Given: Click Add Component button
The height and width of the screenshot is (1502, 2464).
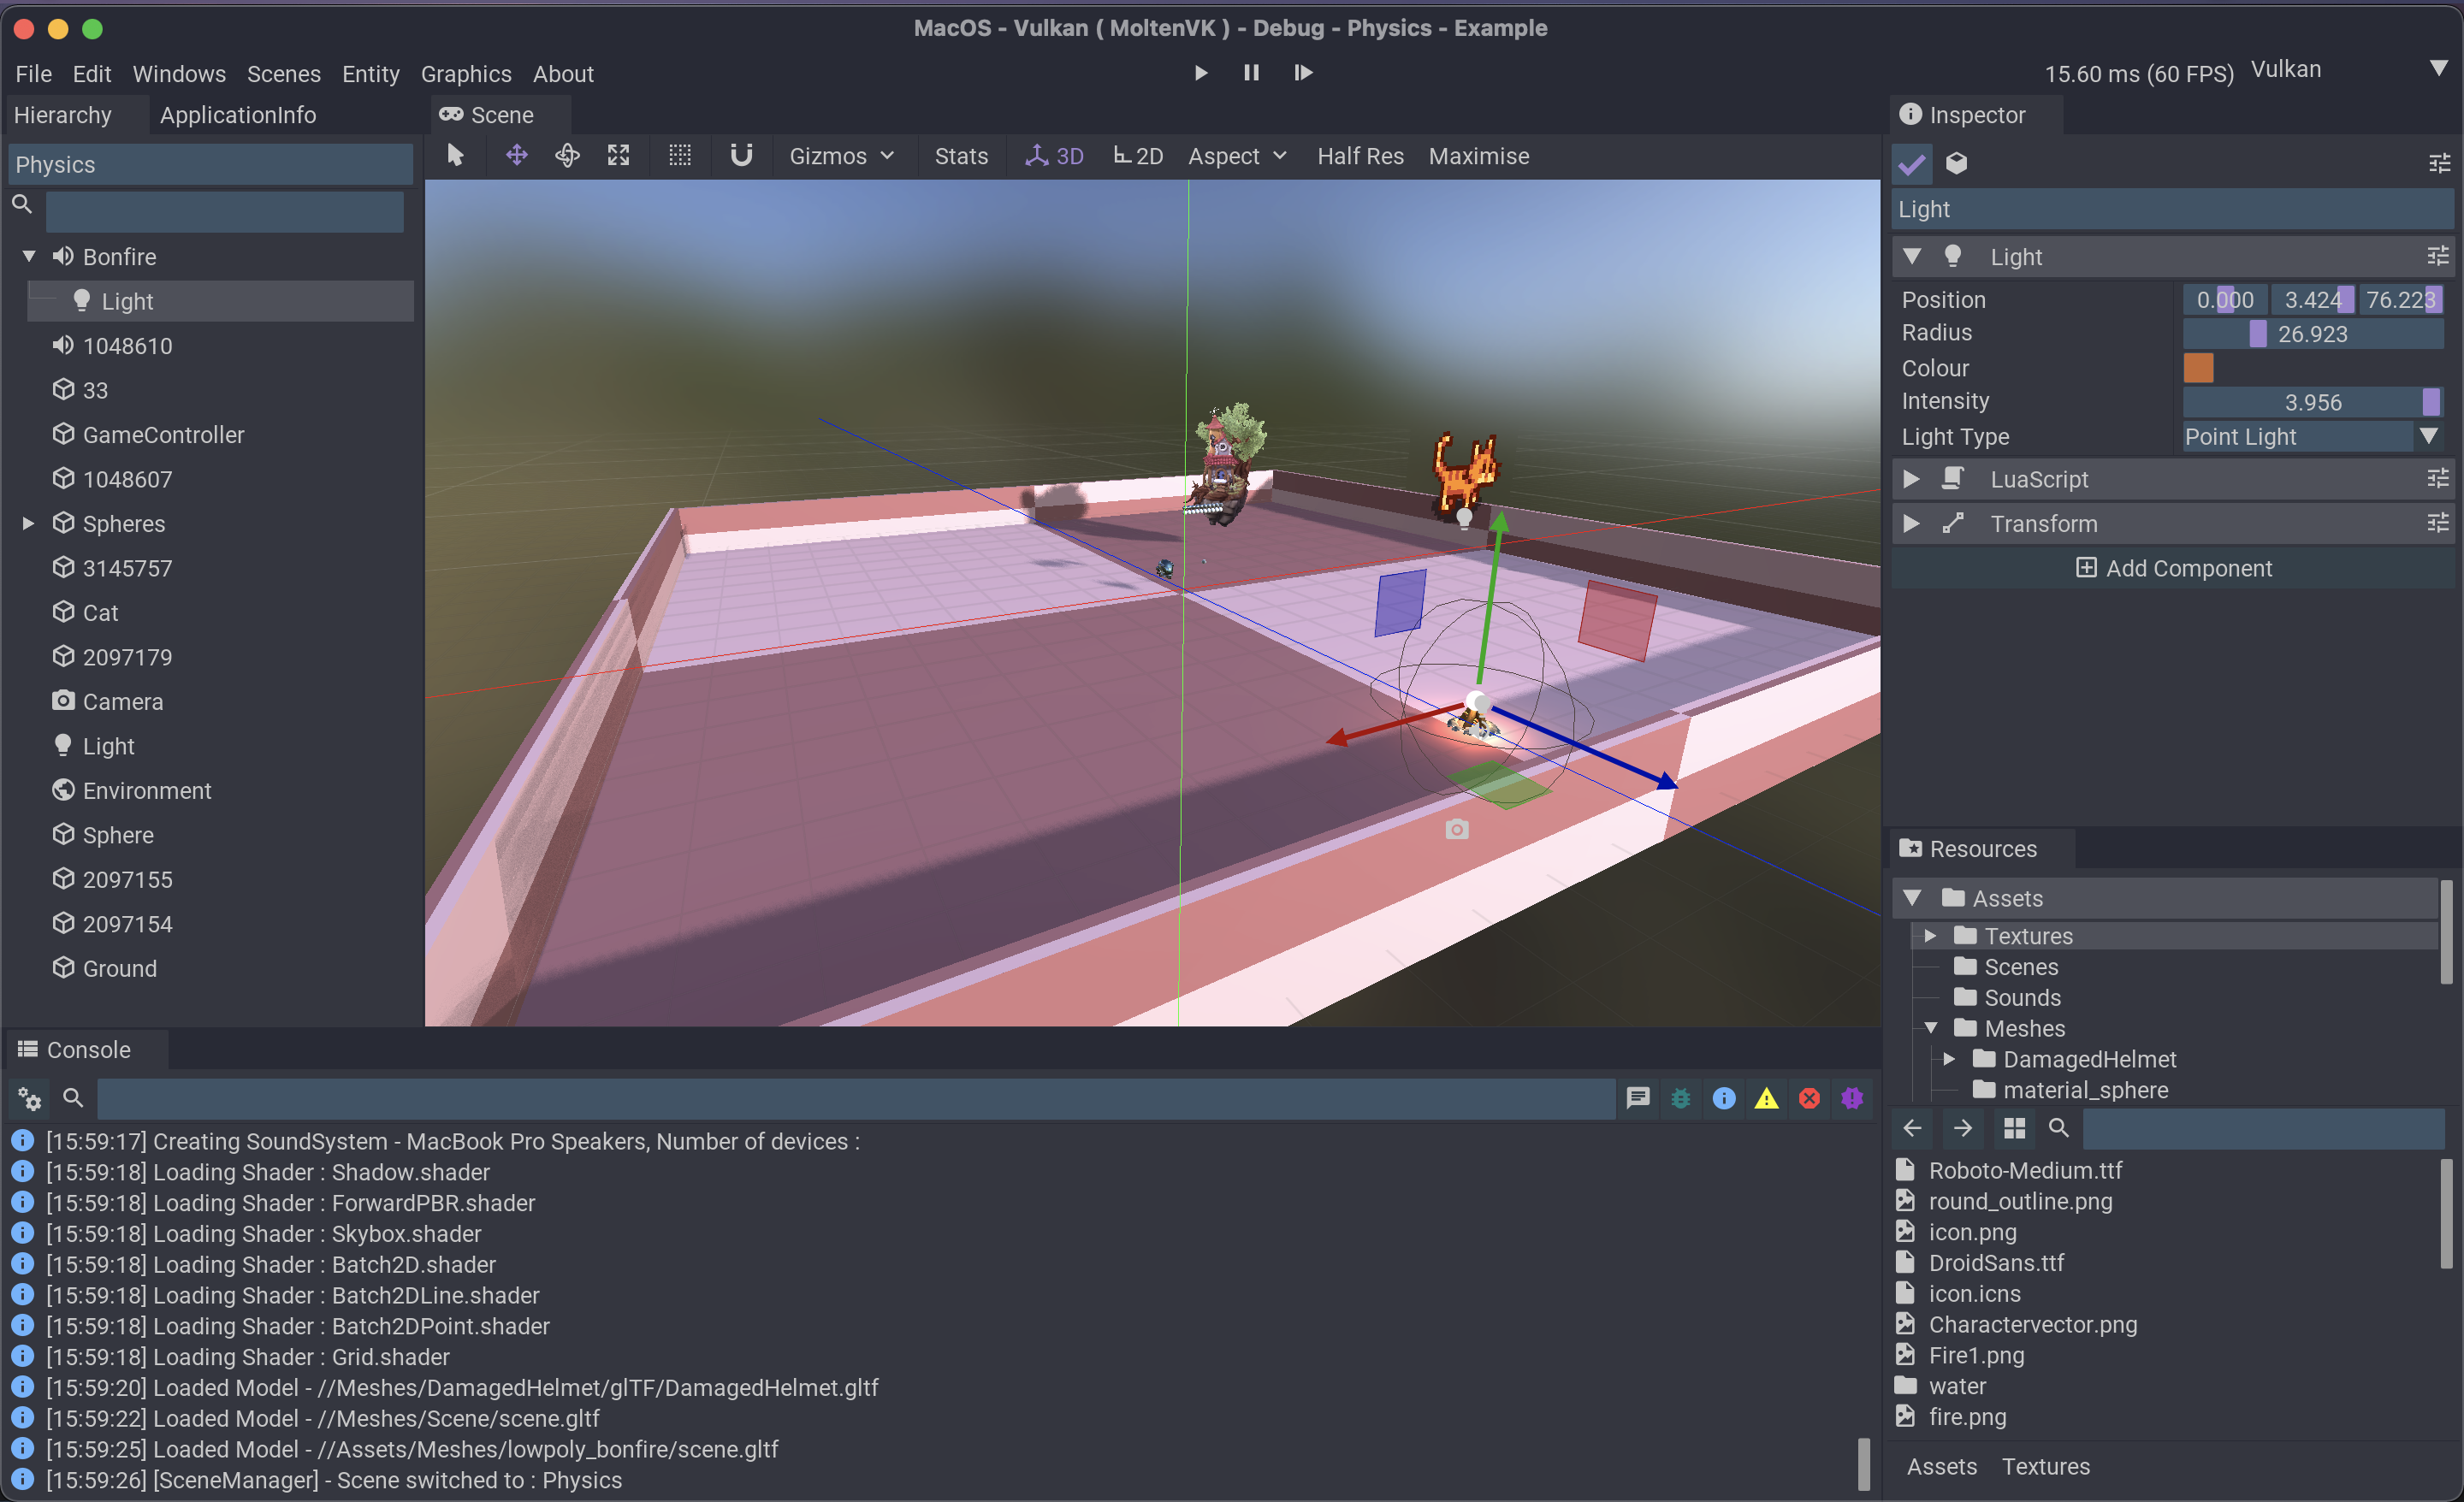Looking at the screenshot, I should click(2174, 568).
